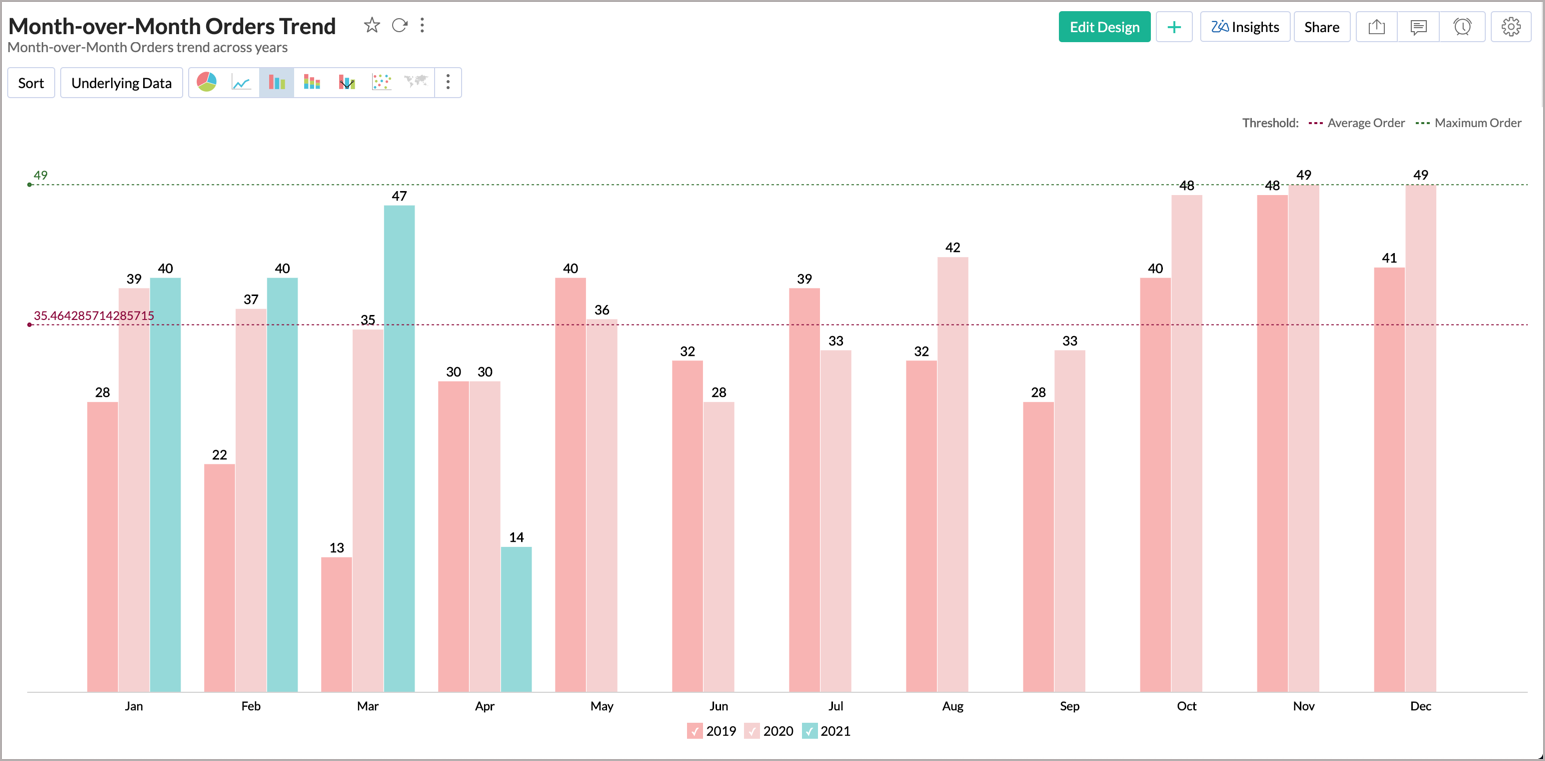Open report settings via gear icon
1545x761 pixels.
point(1510,27)
